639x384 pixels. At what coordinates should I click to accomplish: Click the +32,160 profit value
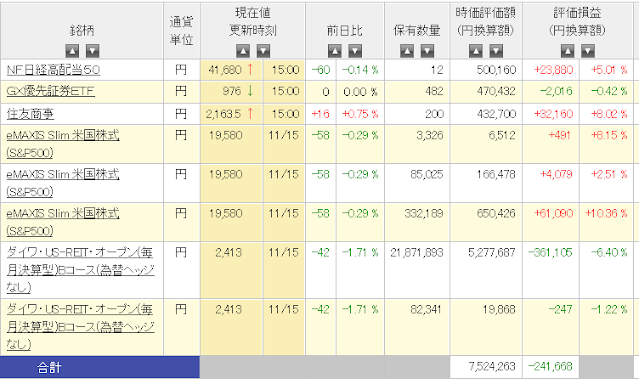(553, 114)
